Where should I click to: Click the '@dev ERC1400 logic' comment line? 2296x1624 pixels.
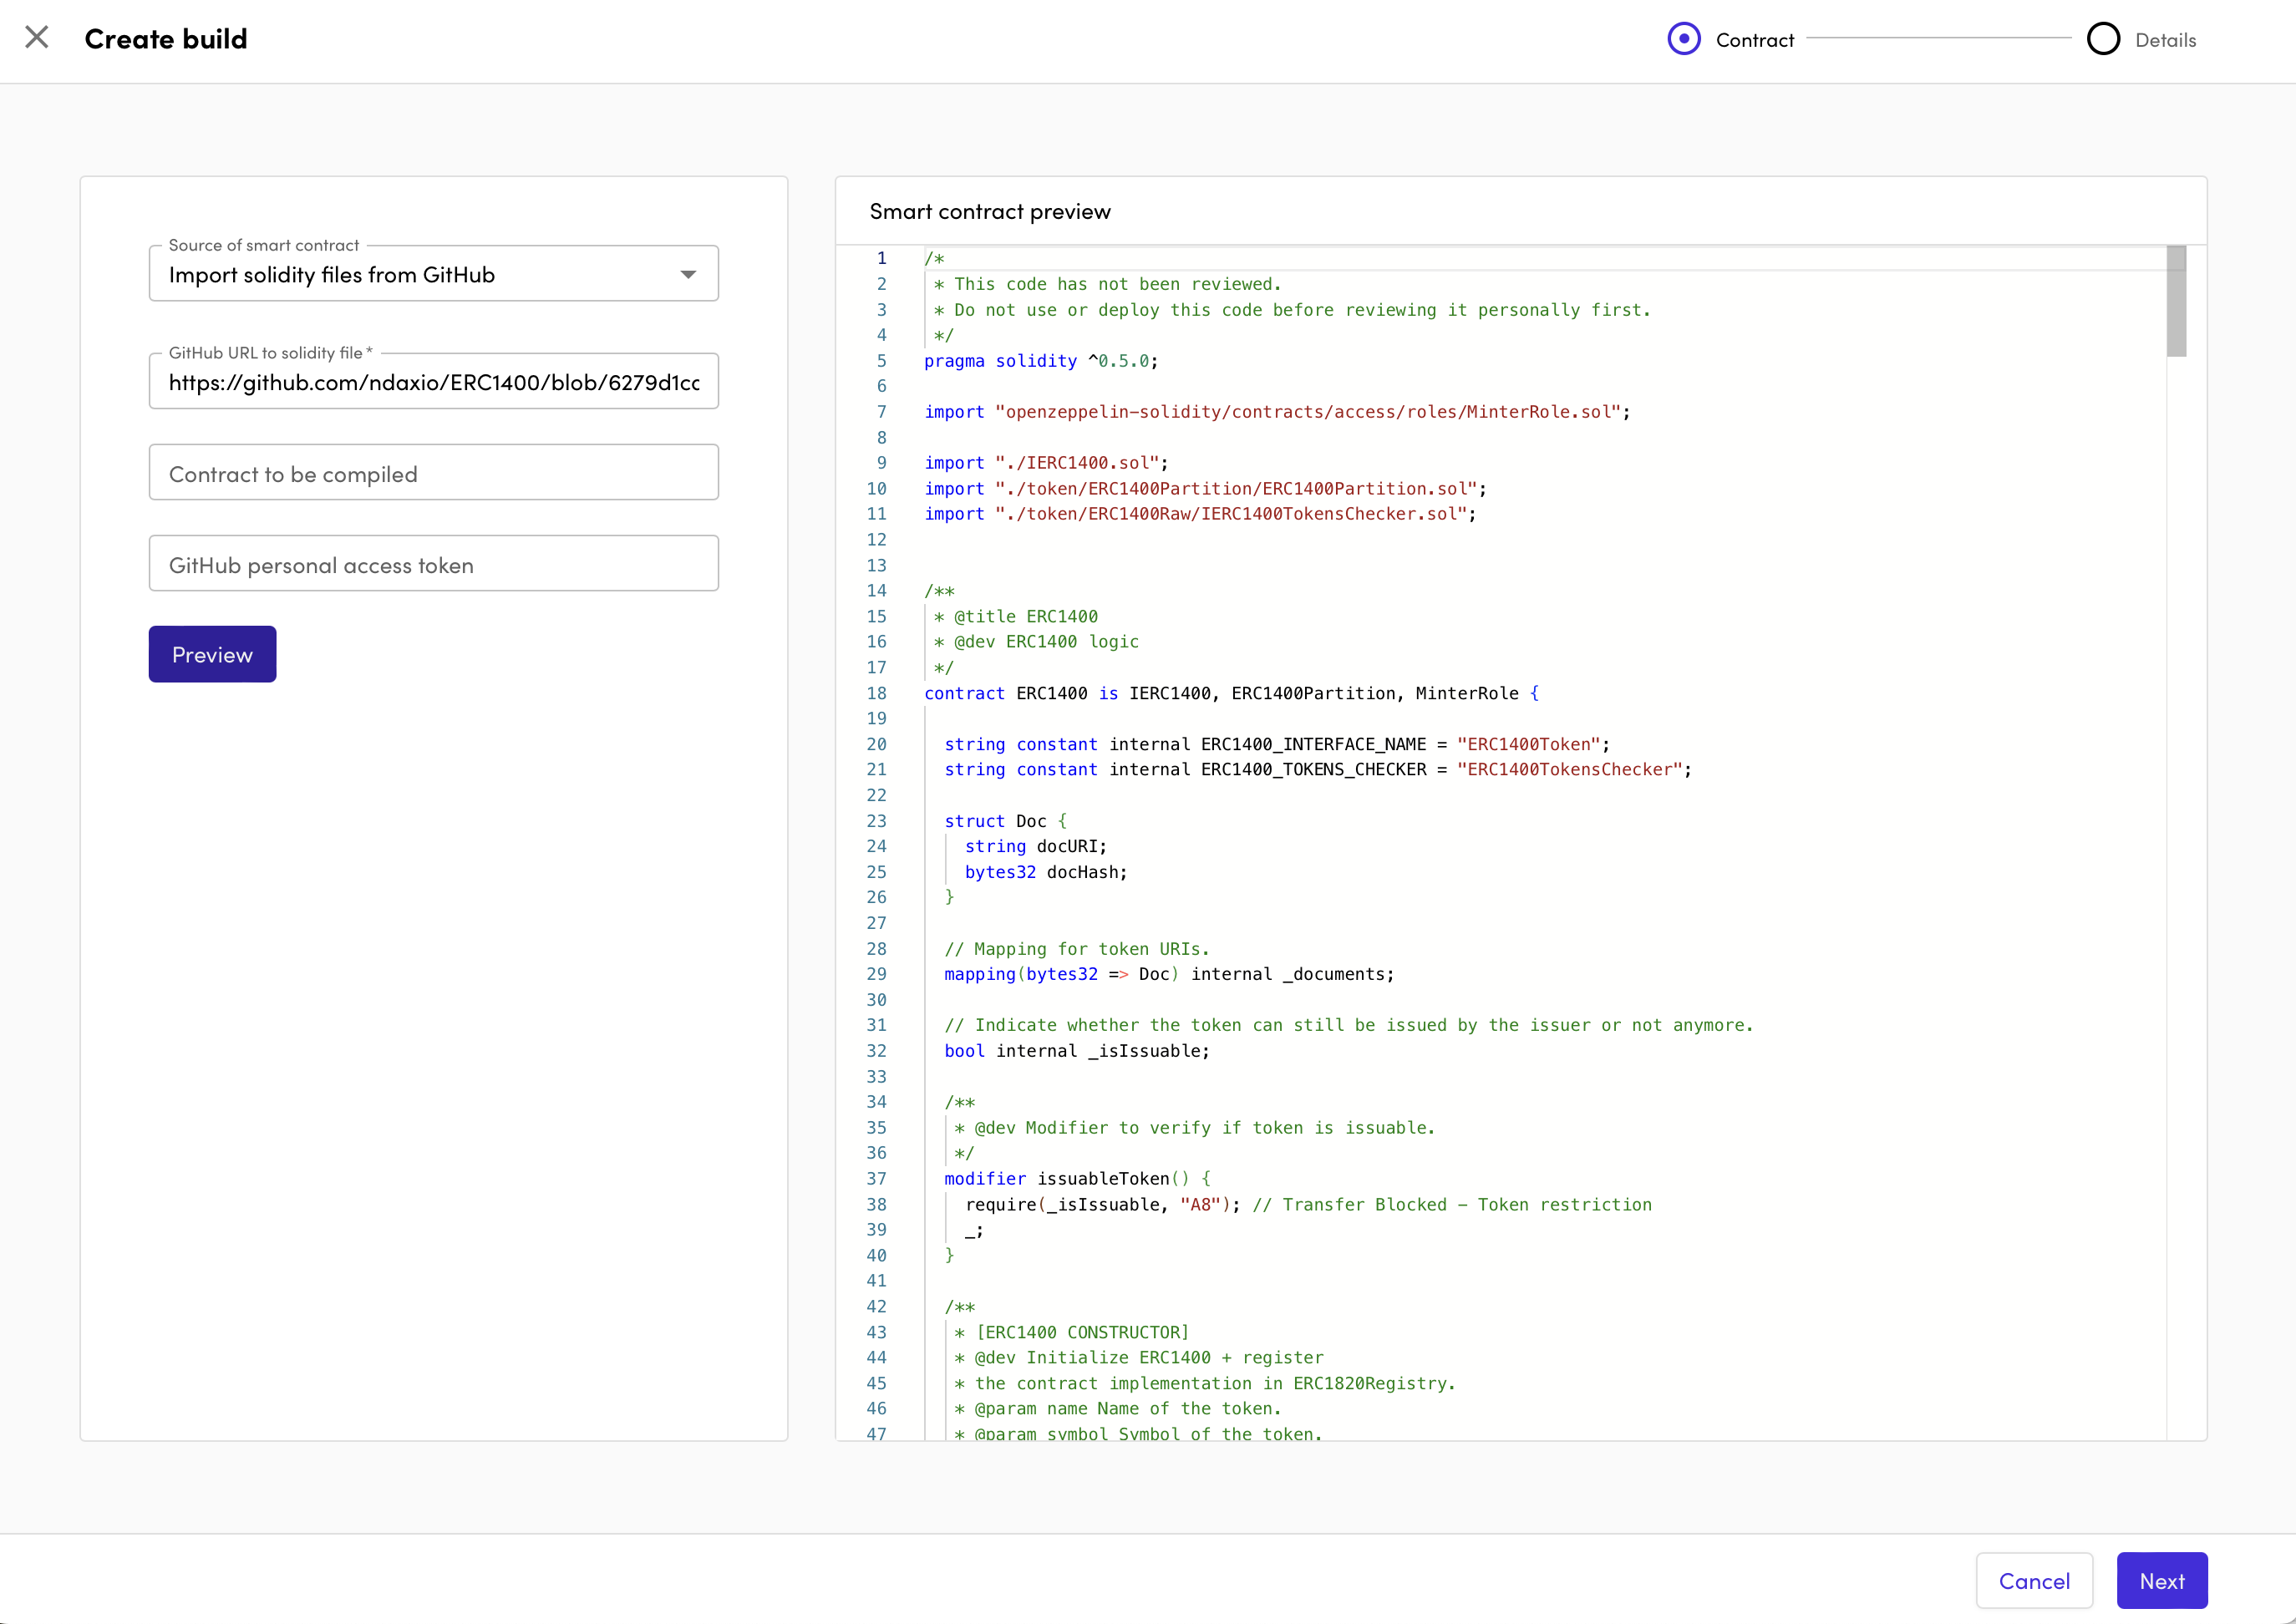[x=1036, y=642]
